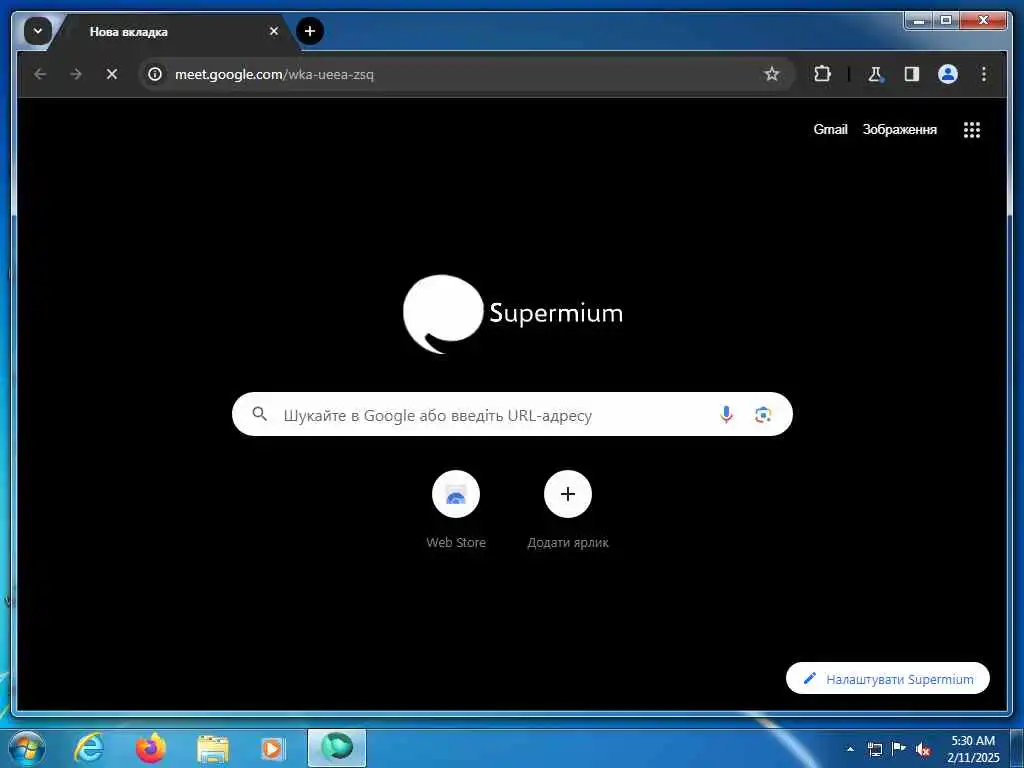Close the "Нова вкладка" tab

coord(274,31)
